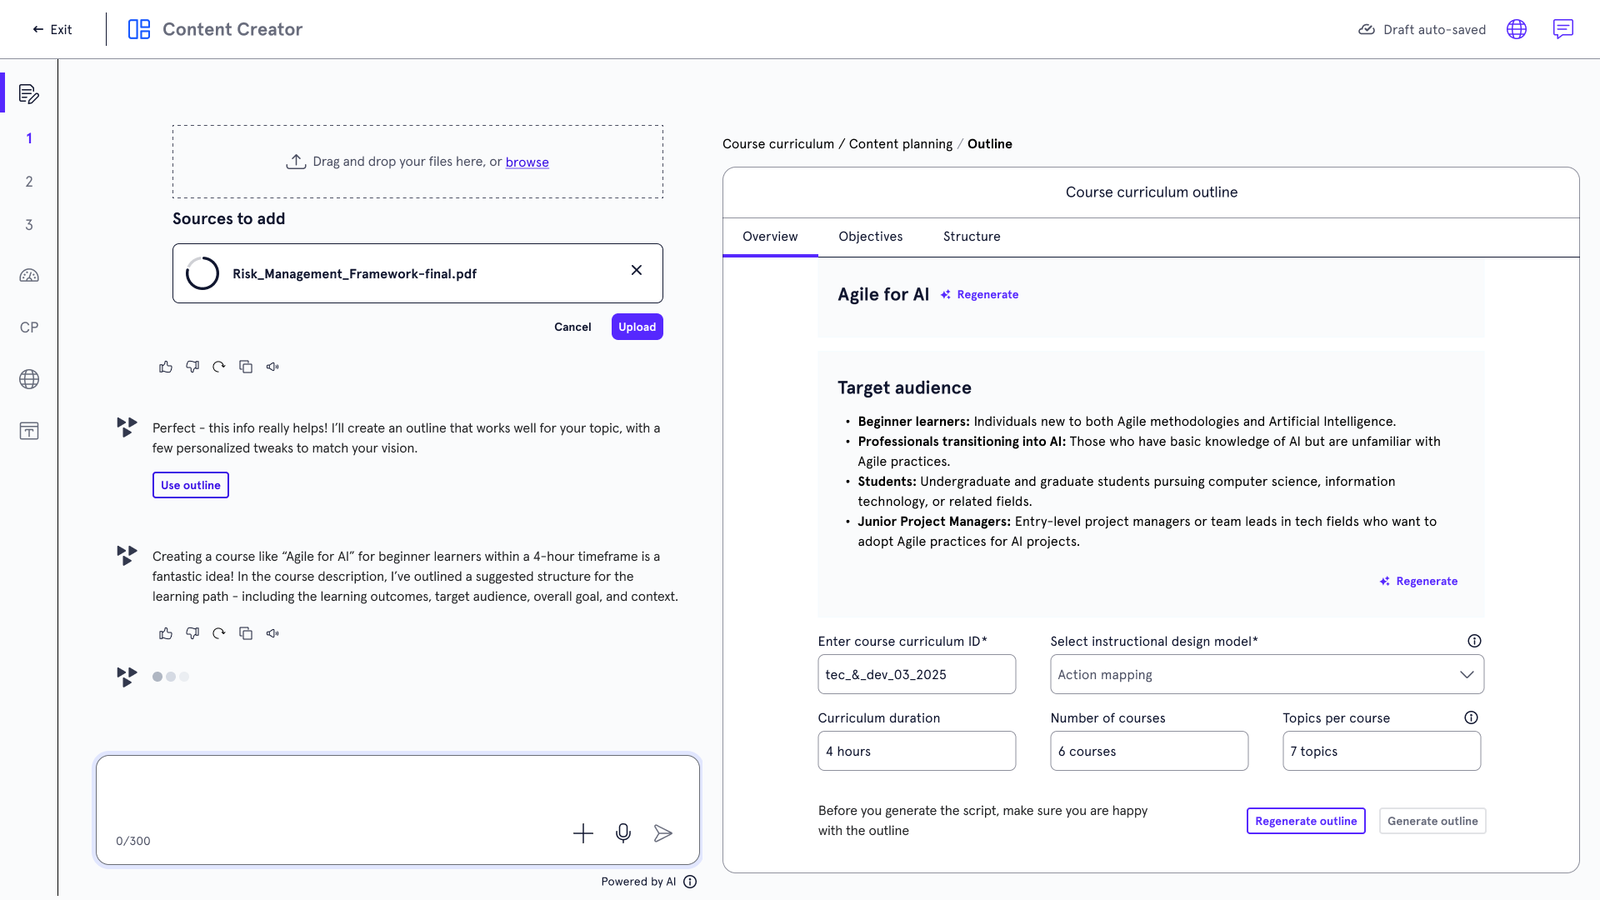The height and width of the screenshot is (900, 1600).
Task: Open the chat comments icon at top right
Action: pos(1563,29)
